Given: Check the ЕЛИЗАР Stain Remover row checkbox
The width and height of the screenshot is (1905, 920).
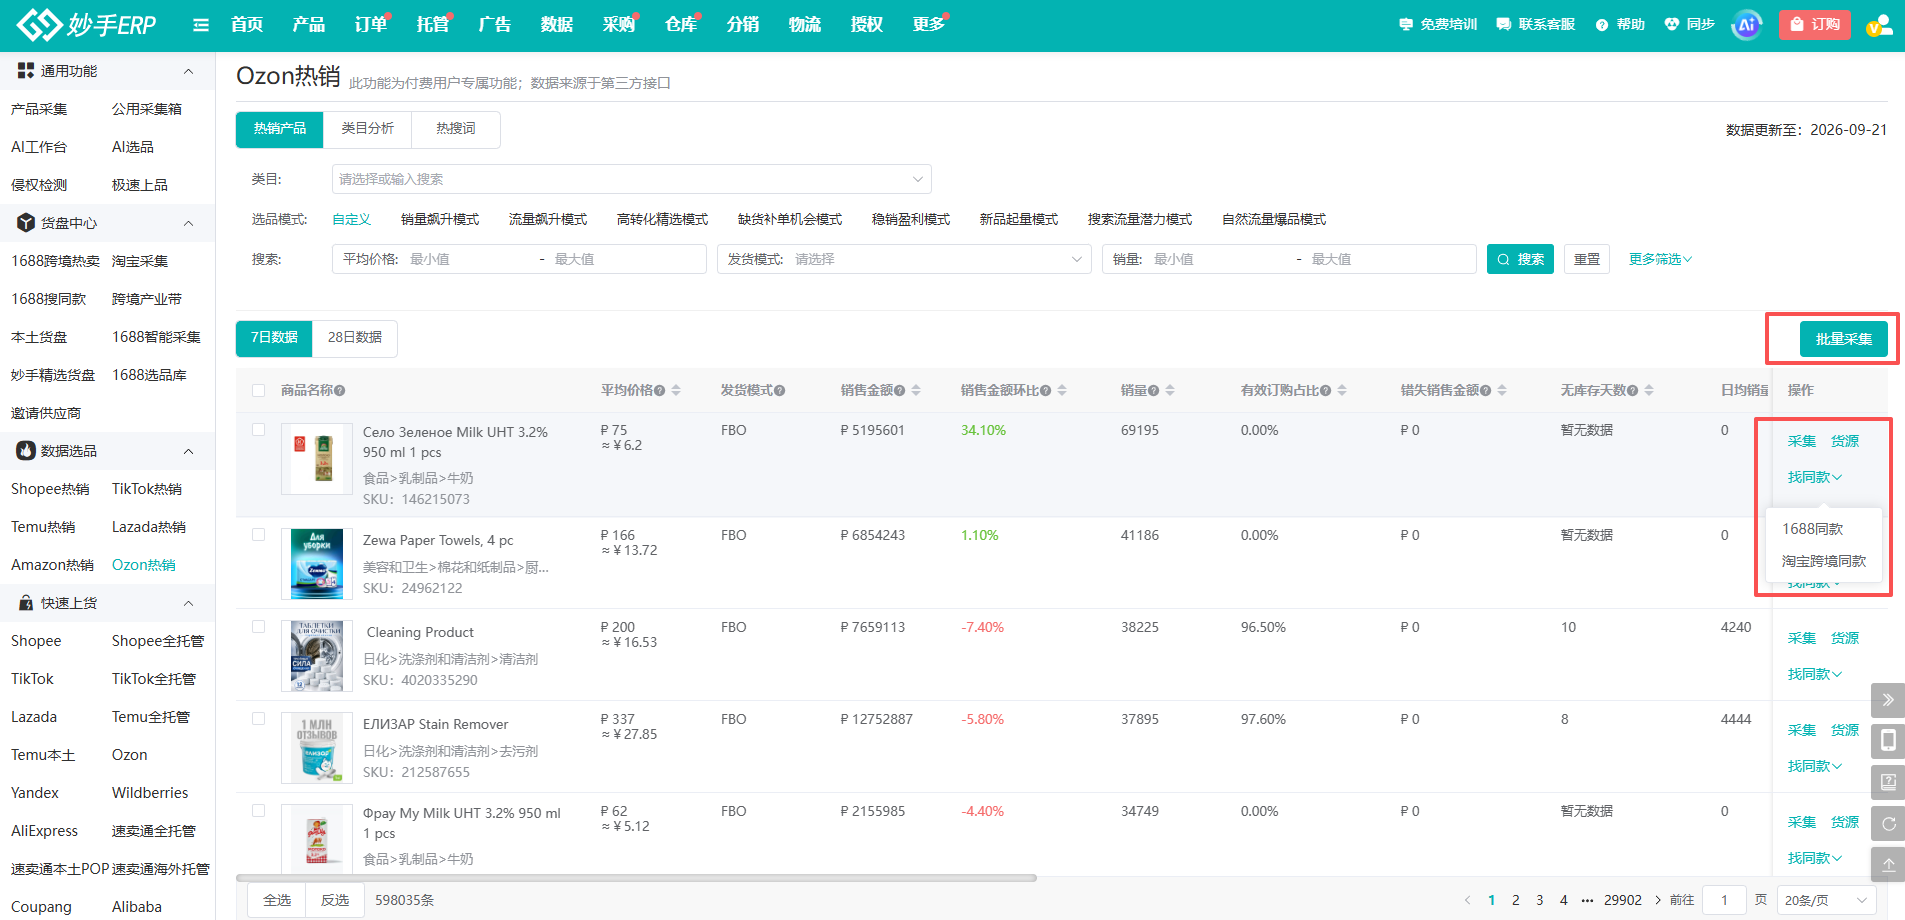Looking at the screenshot, I should [259, 719].
